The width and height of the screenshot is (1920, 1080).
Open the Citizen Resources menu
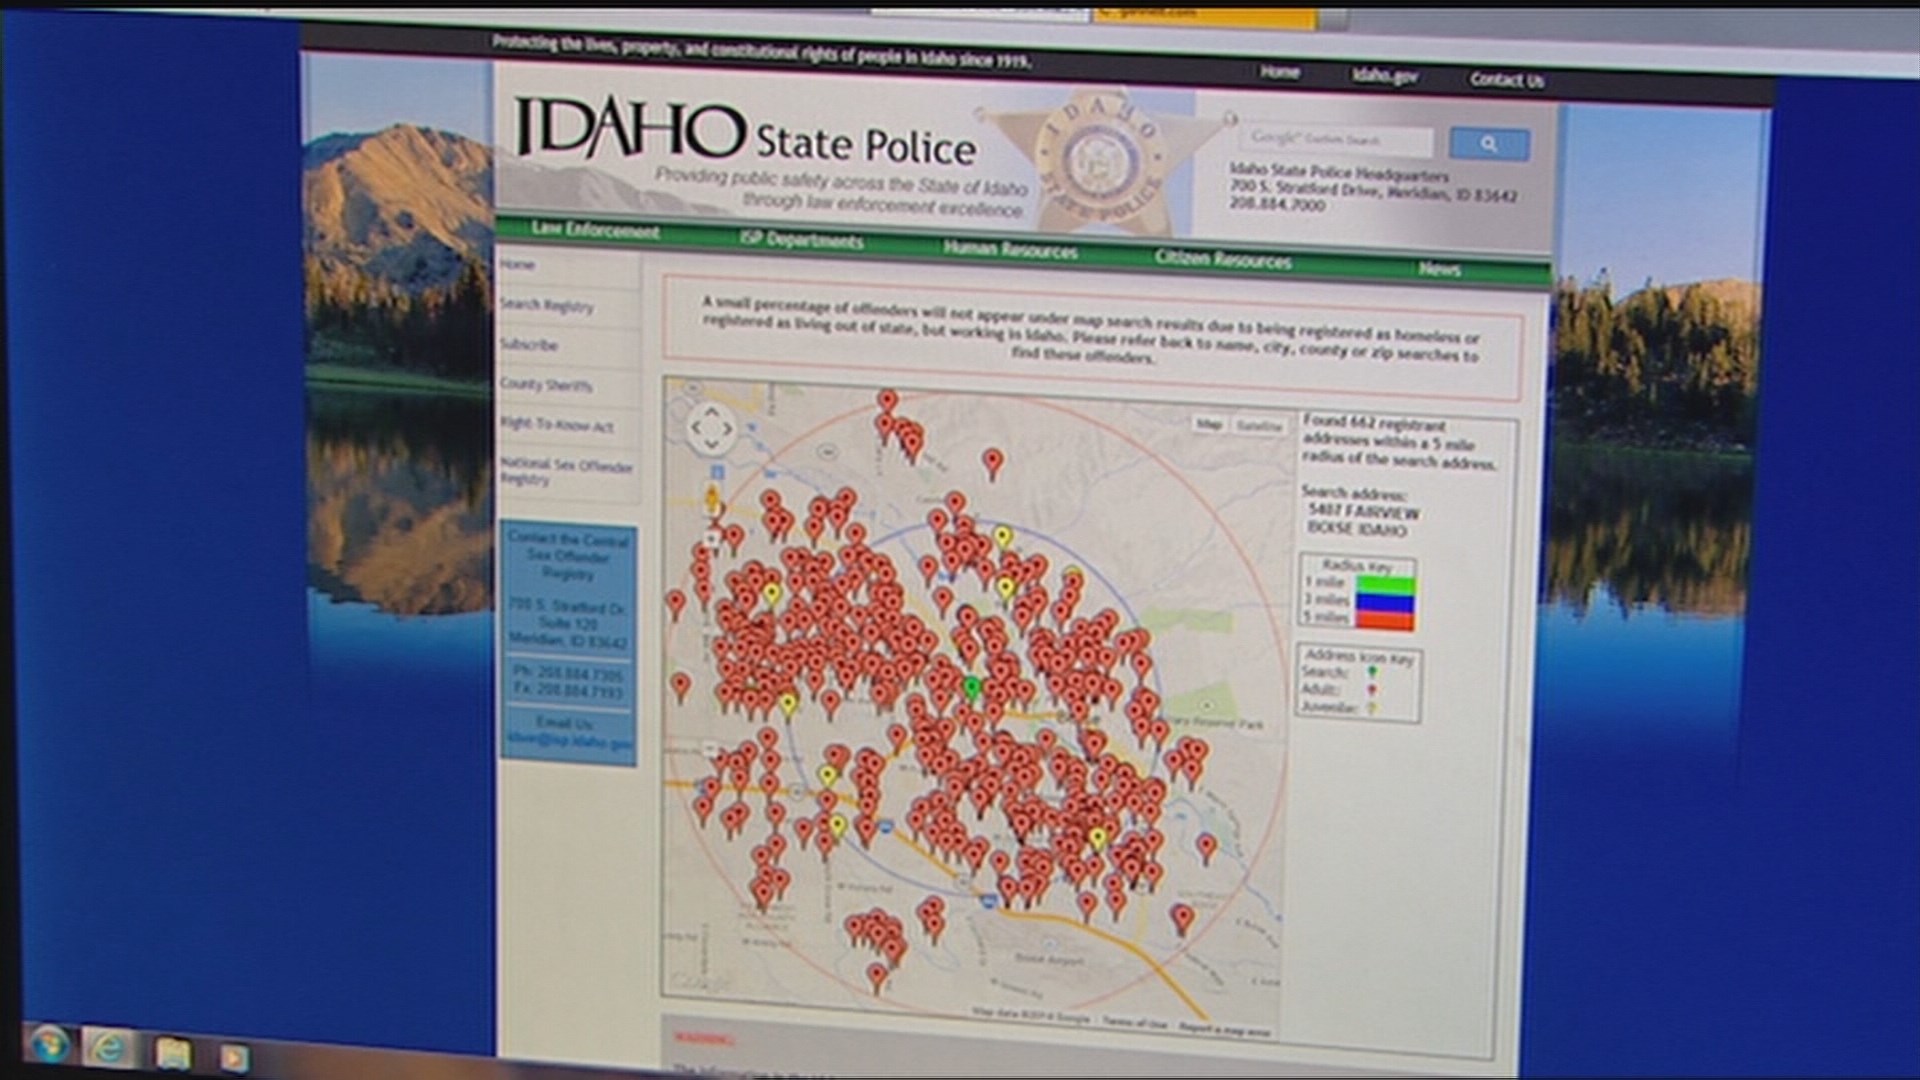coord(1223,259)
